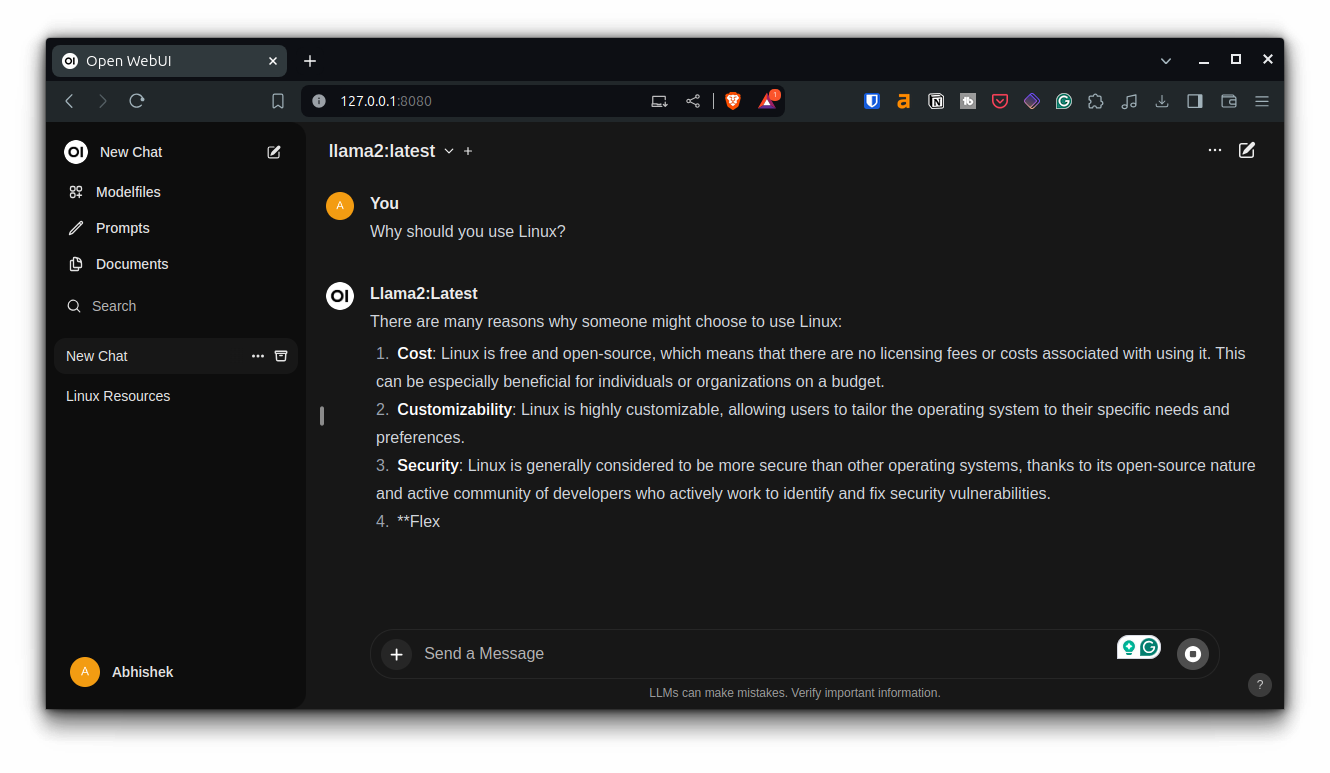Click the Abhishek profile button

pyautogui.click(x=121, y=671)
